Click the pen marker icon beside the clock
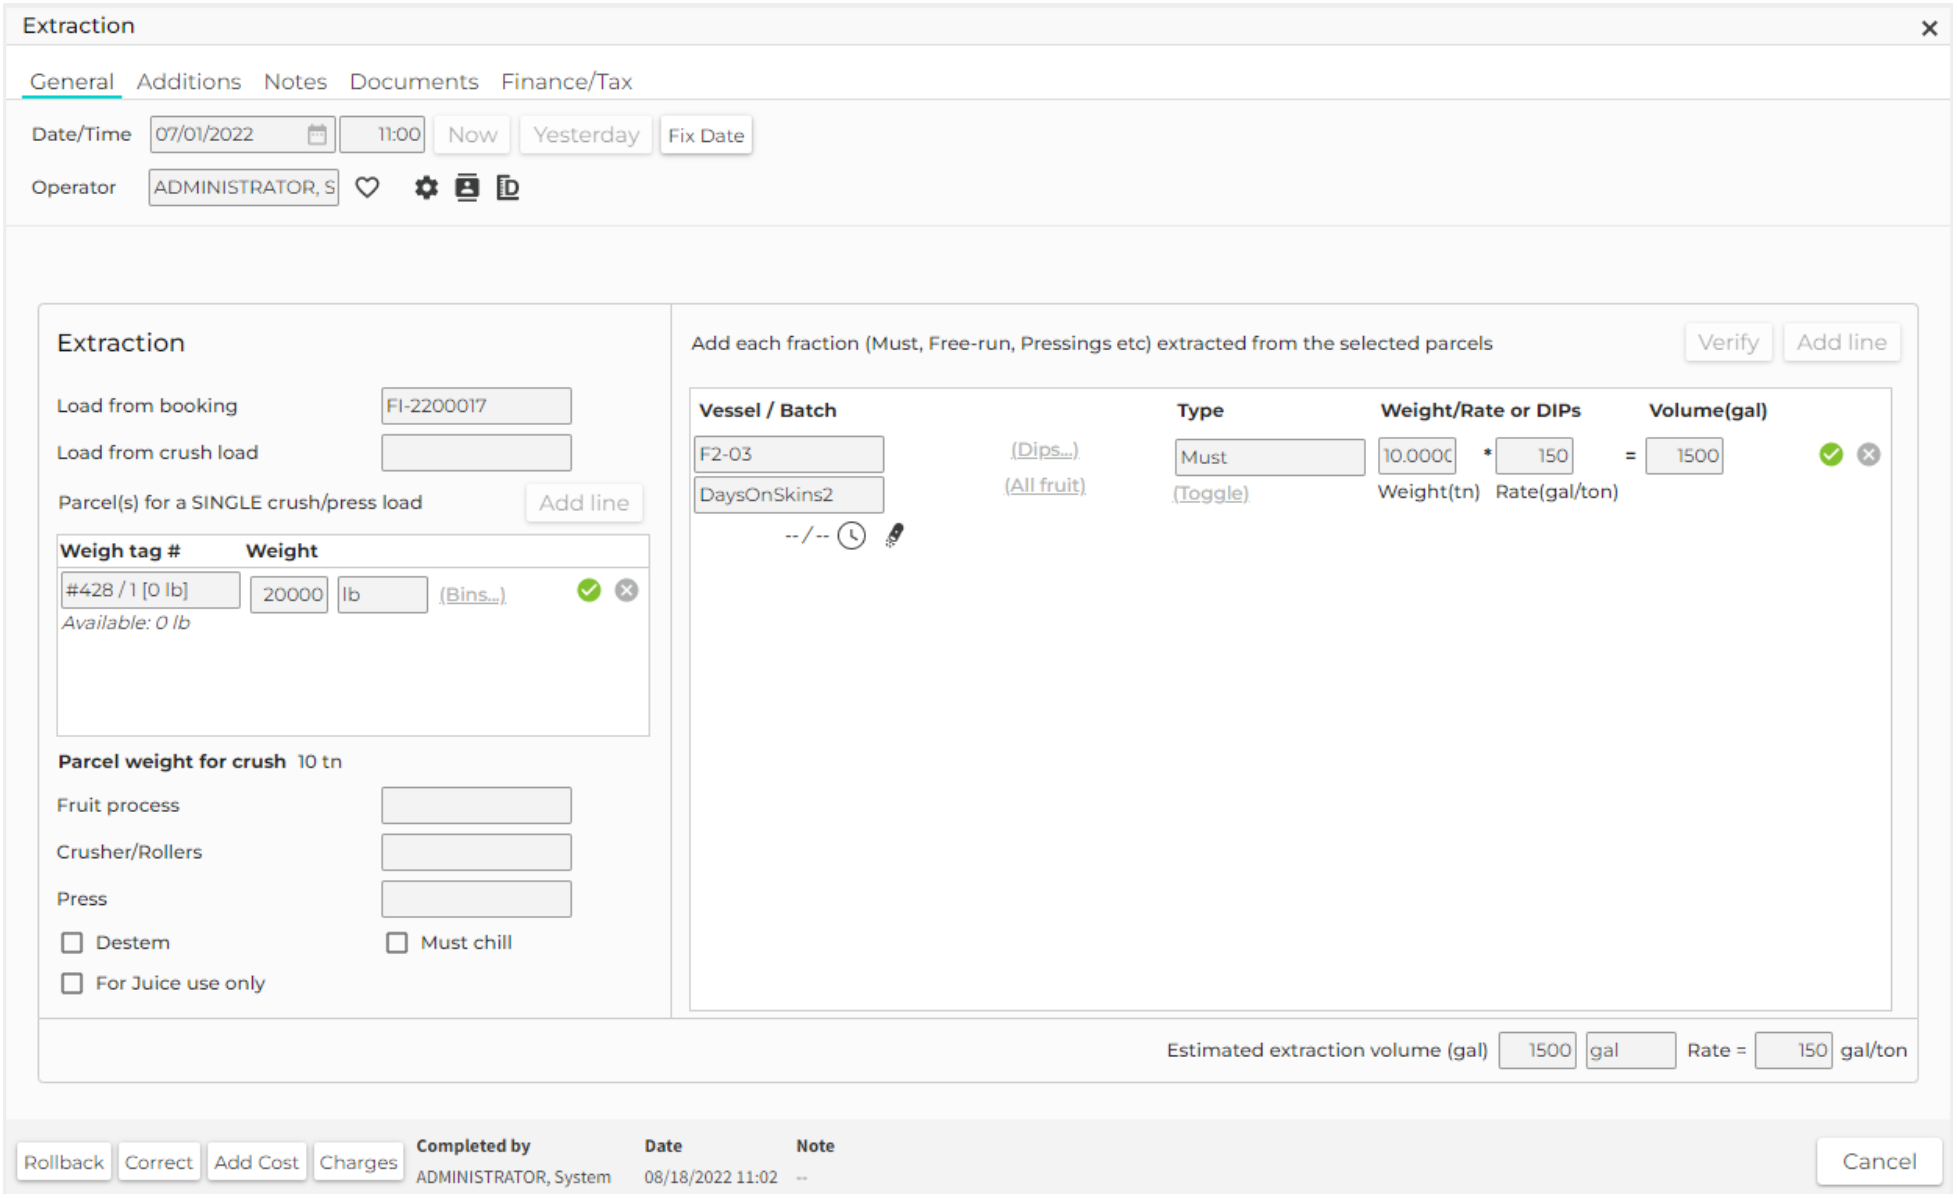 894,536
